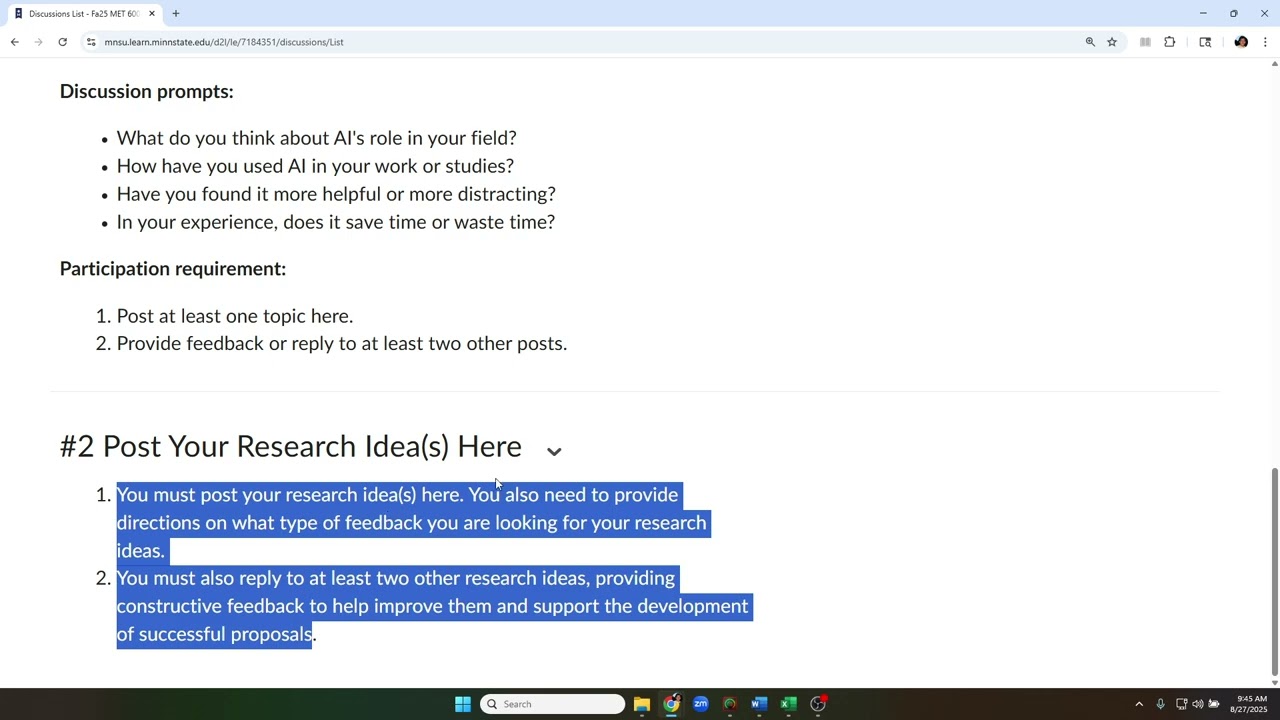Click the 'Discussion prompts:' heading
The width and height of the screenshot is (1280, 720).
click(x=147, y=91)
